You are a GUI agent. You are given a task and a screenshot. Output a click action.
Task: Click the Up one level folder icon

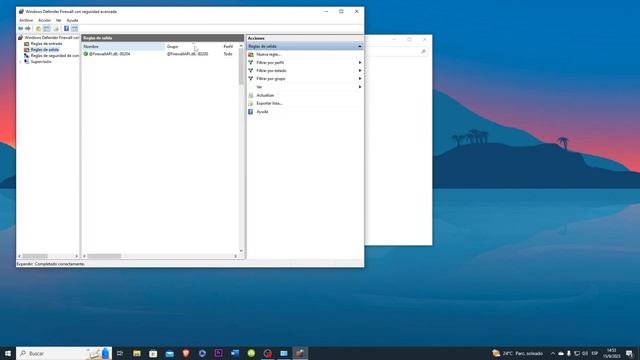click(x=38, y=29)
